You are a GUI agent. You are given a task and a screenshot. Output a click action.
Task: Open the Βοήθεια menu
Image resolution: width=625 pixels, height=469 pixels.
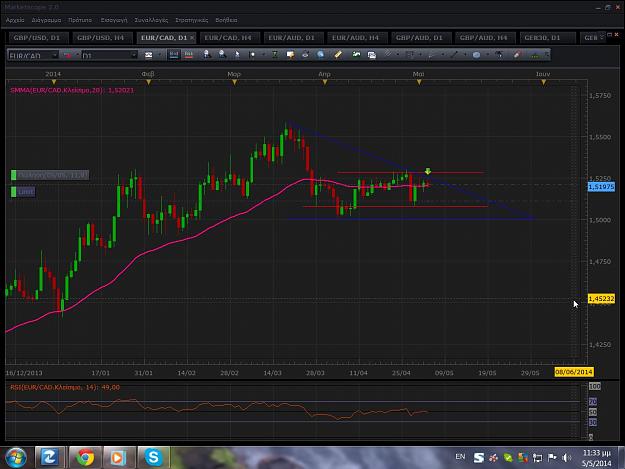226,20
